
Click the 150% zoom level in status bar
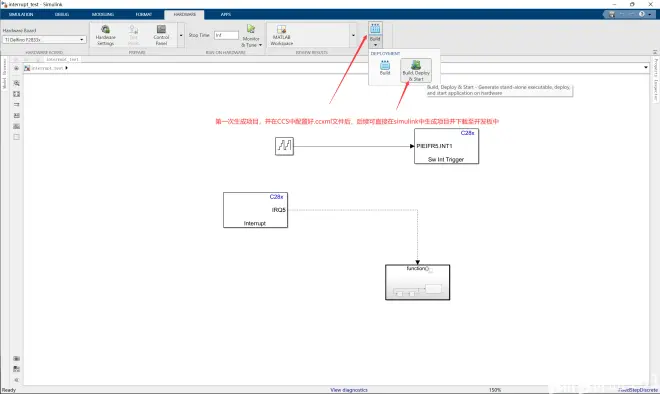tap(495, 390)
